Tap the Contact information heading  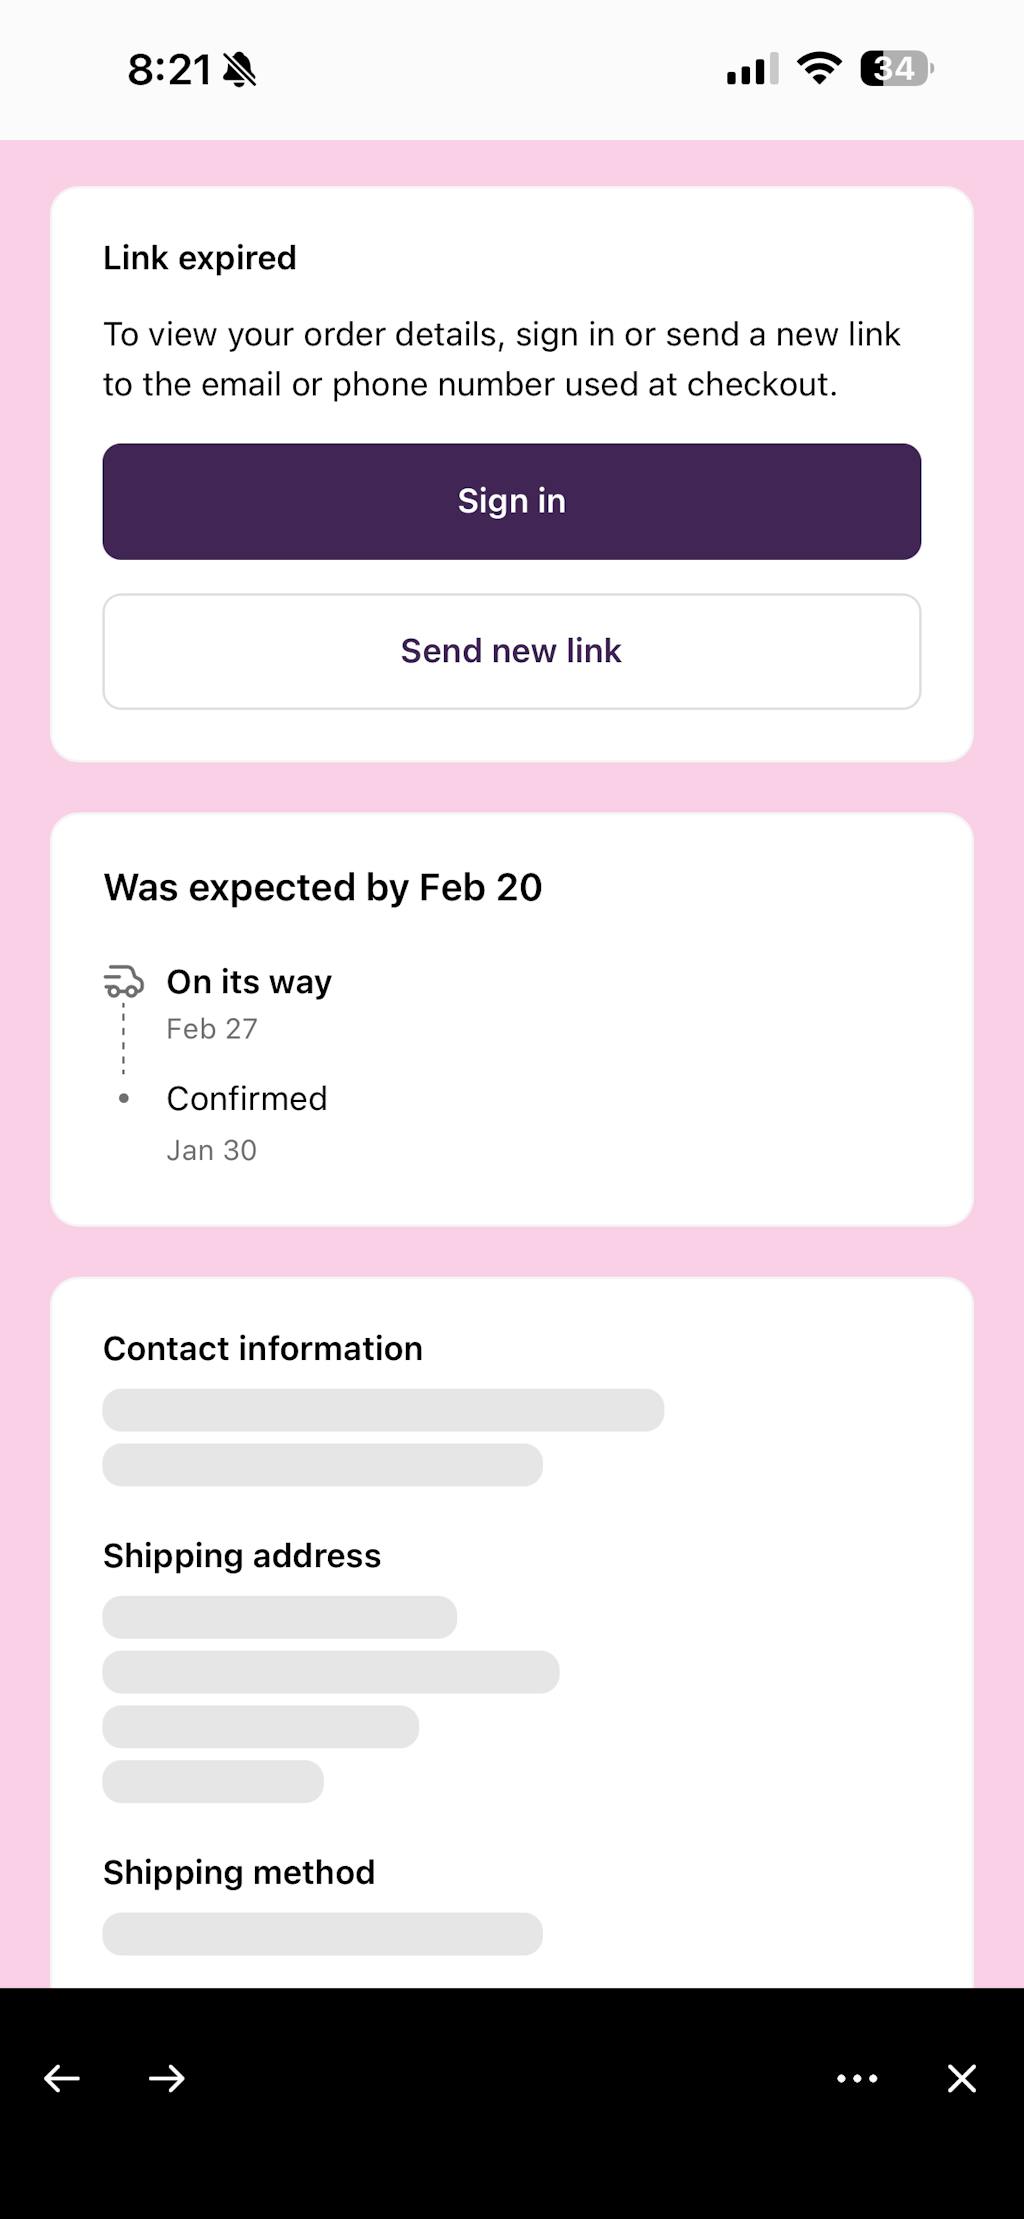click(263, 1348)
